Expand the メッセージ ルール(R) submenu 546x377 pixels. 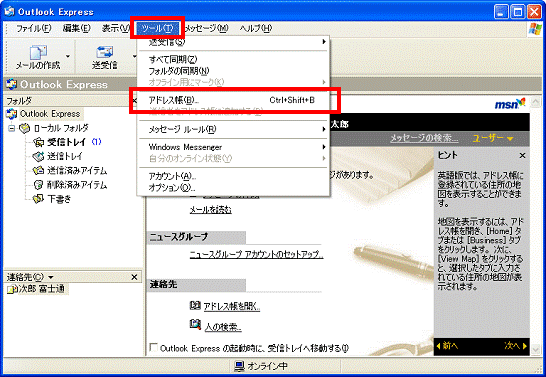coord(233,129)
